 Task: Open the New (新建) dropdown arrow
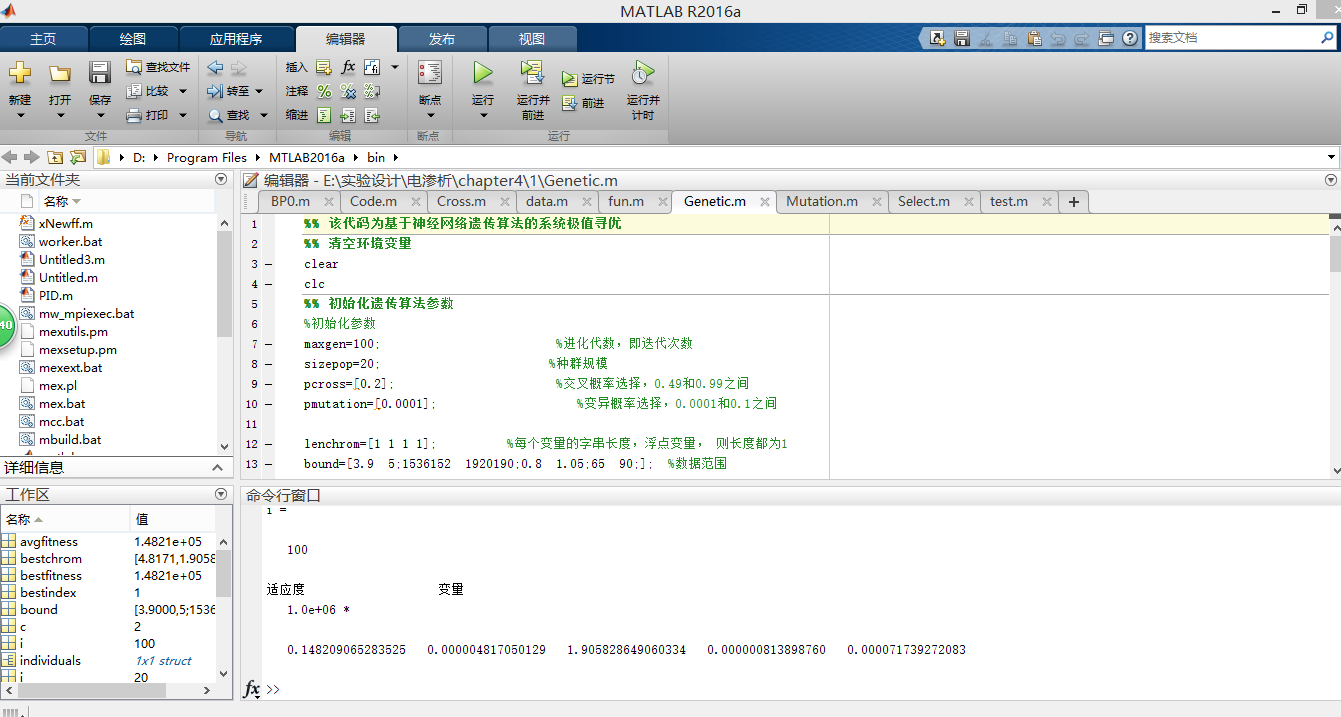(20, 115)
